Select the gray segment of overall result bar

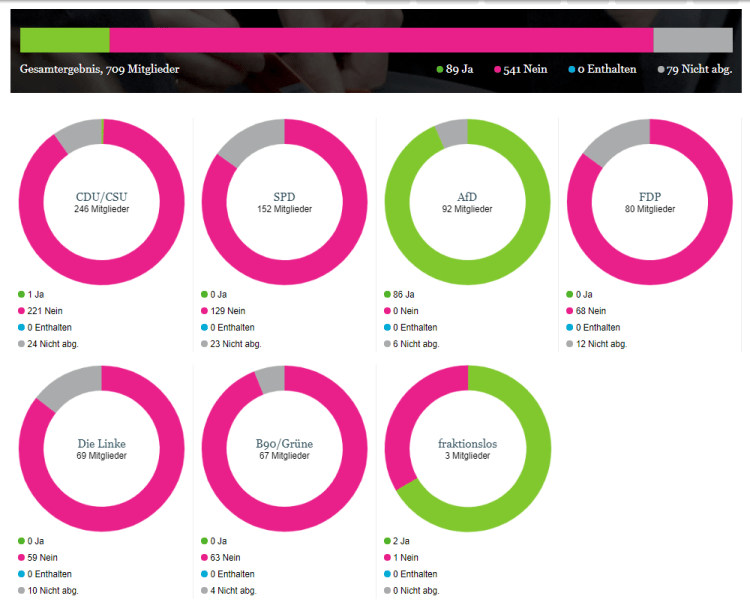(692, 40)
